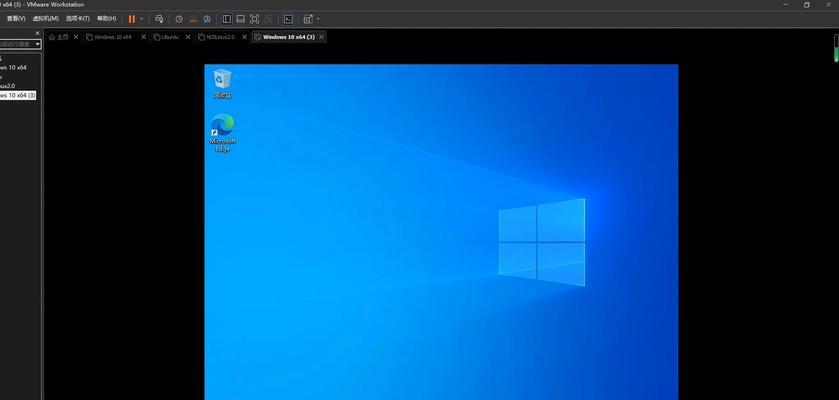Select the NDLinux2.0 library entry
The image size is (839, 400).
[x=7, y=86]
